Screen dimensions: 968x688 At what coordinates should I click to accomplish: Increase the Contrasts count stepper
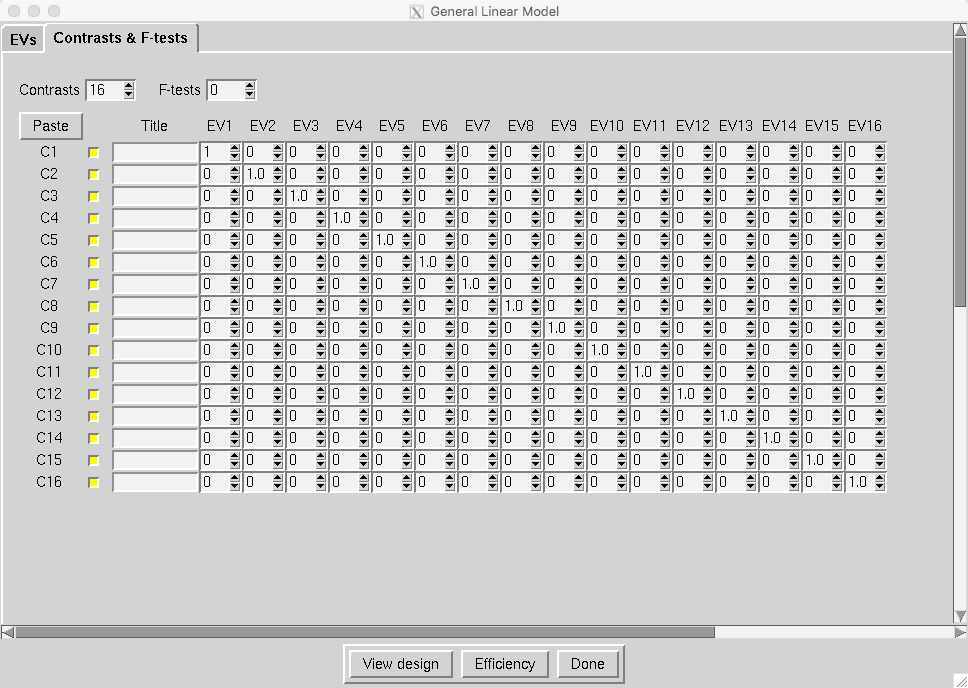128,86
